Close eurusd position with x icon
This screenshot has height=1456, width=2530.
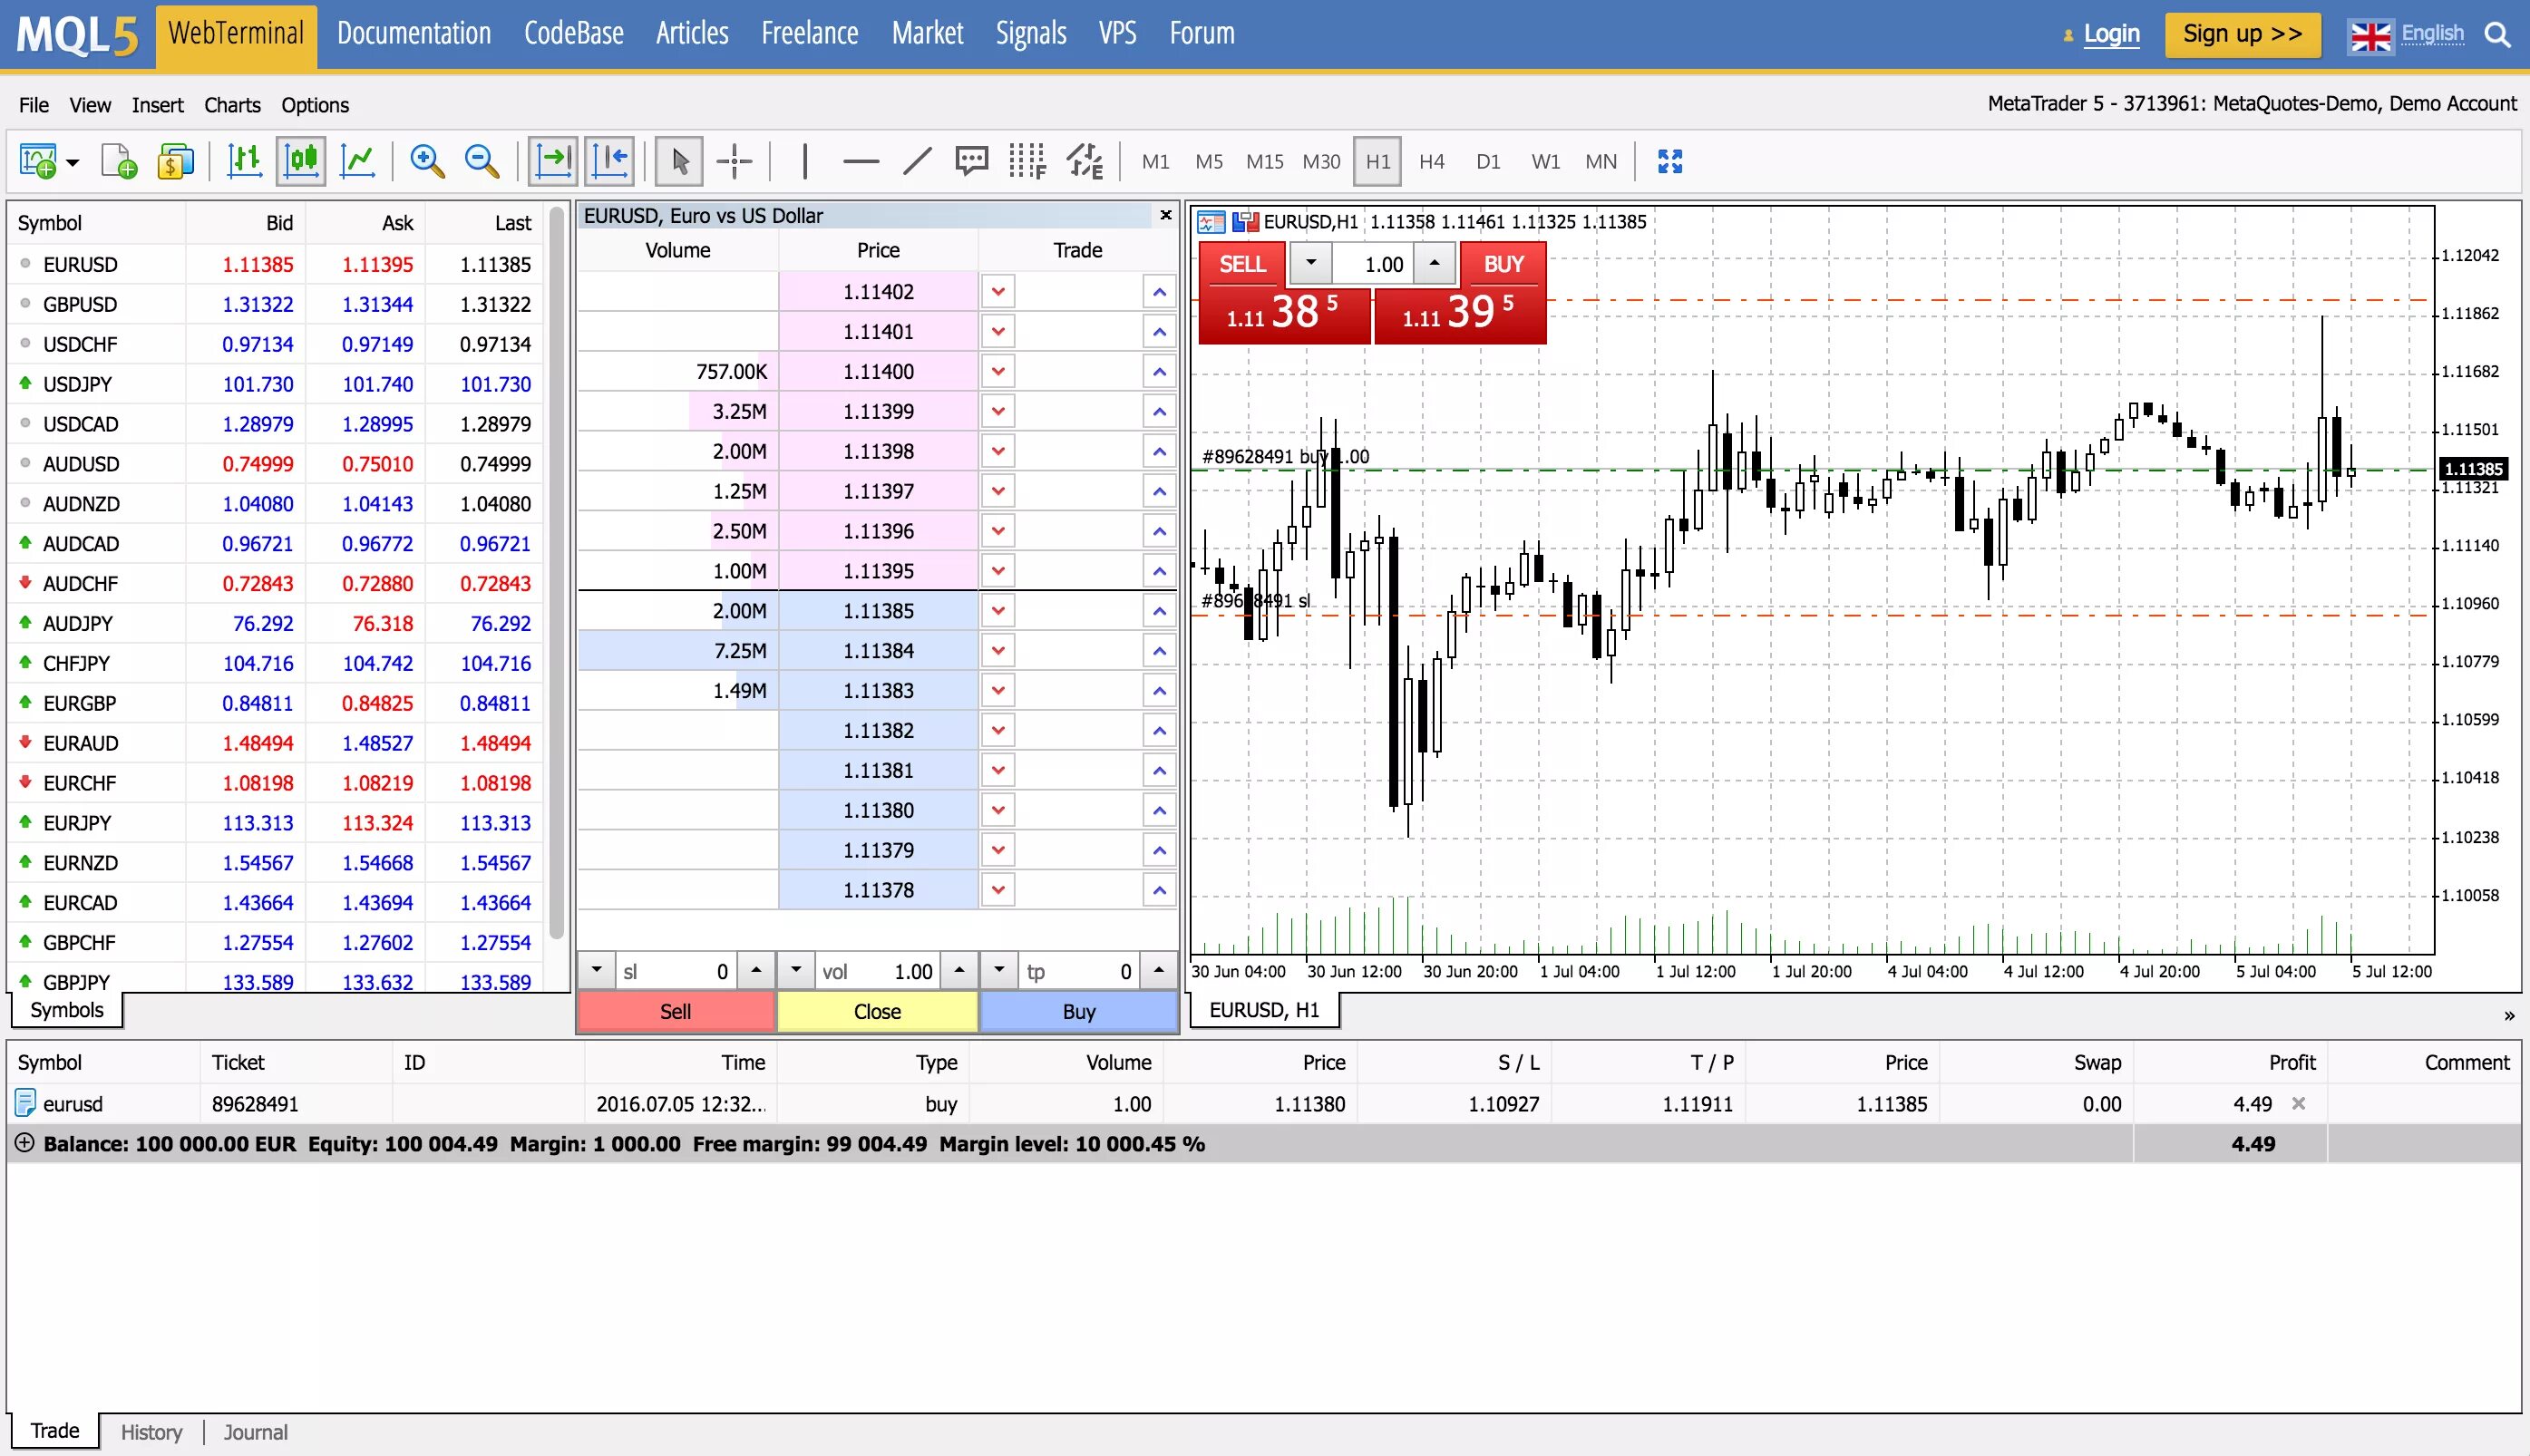(x=2298, y=1103)
